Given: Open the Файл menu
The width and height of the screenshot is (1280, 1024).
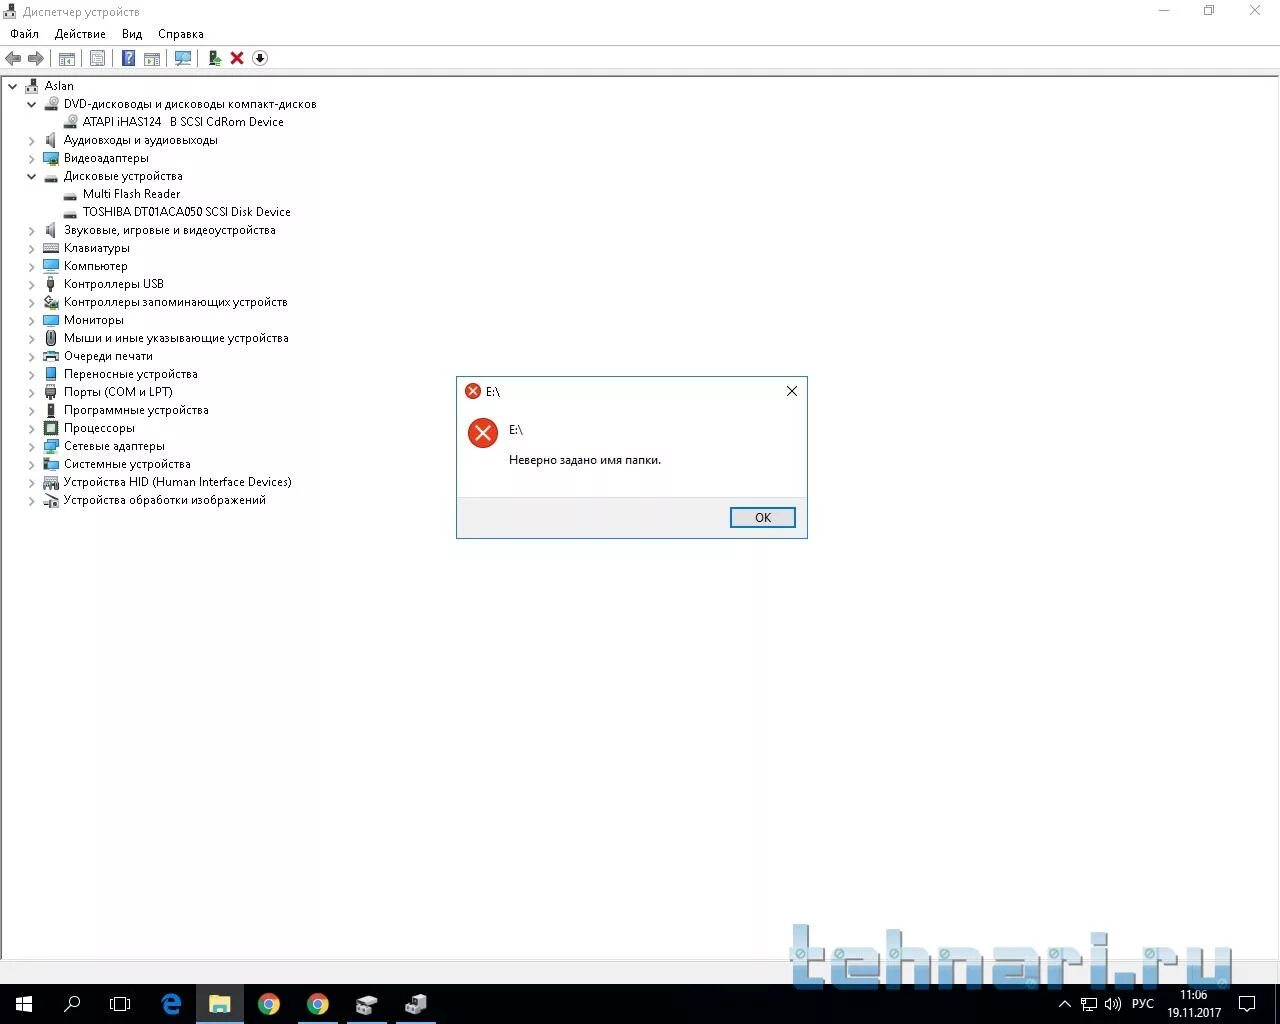Looking at the screenshot, I should point(24,33).
